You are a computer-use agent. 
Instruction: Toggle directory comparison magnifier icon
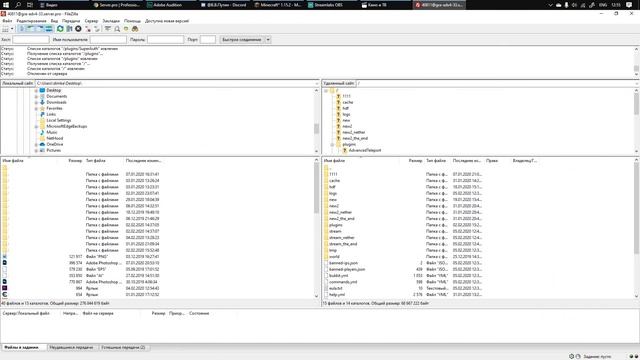pyautogui.click(x=117, y=29)
